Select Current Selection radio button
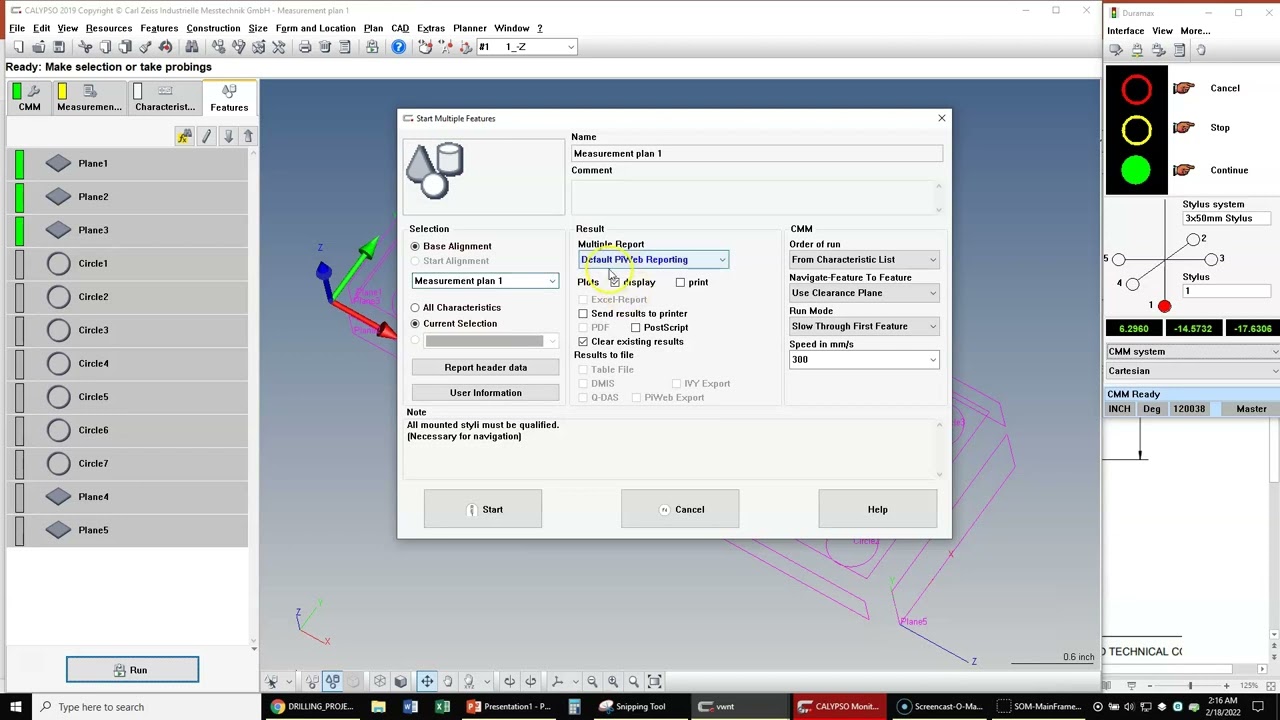 click(415, 323)
